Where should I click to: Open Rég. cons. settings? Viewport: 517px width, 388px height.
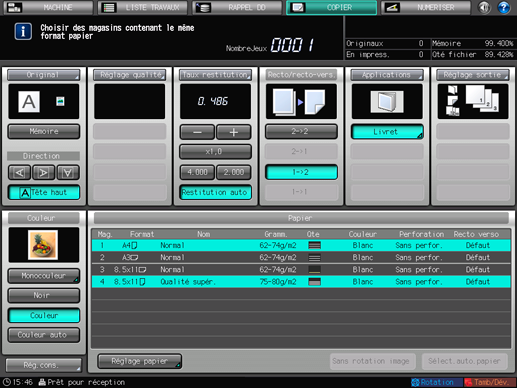pyautogui.click(x=44, y=365)
